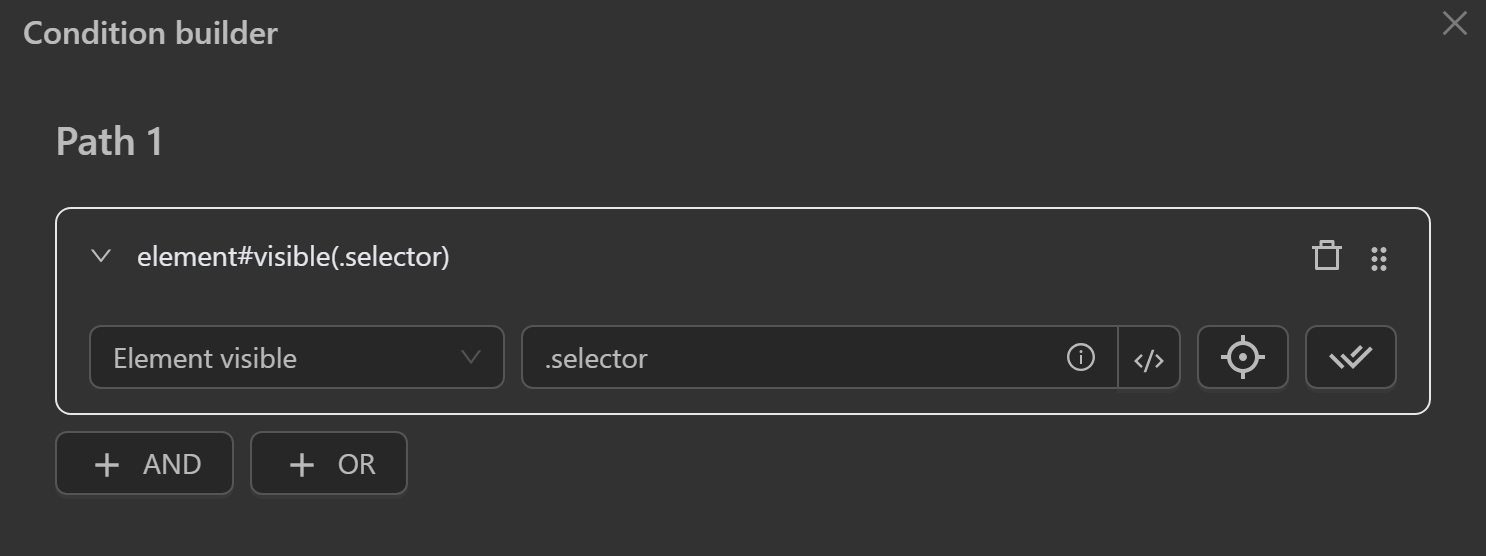Click the plus icon on OR button
This screenshot has width=1486, height=556.
tap(301, 464)
